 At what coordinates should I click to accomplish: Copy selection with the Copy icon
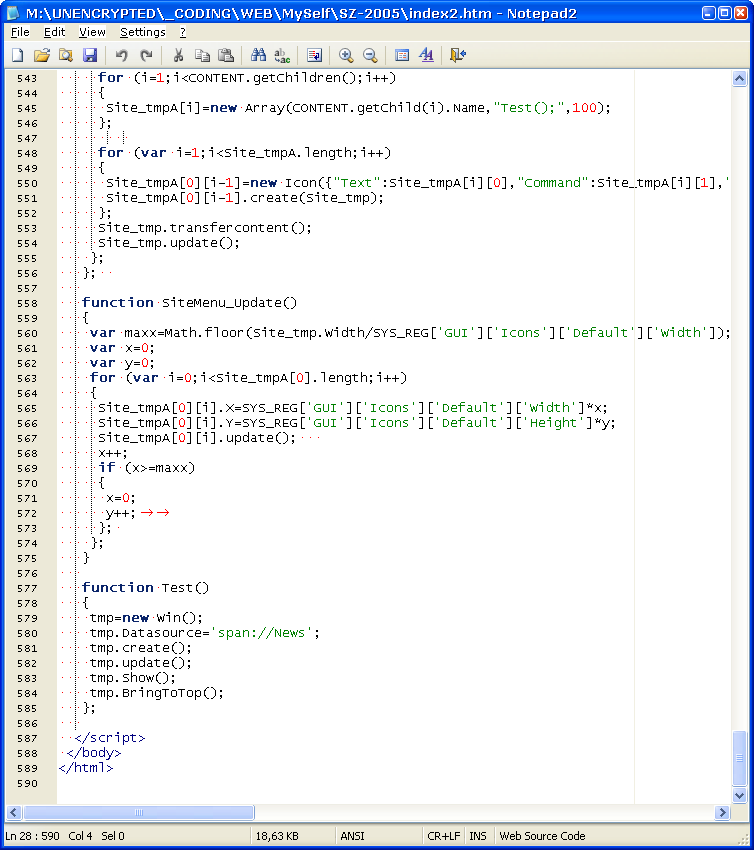[202, 55]
